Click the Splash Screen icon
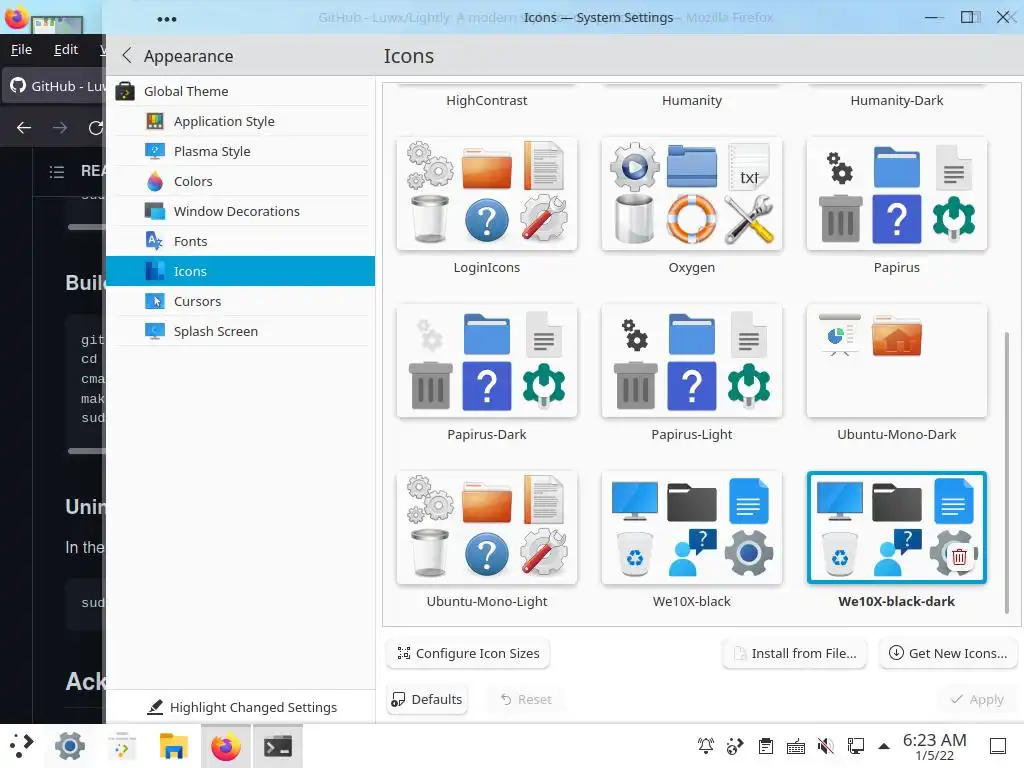 (155, 332)
